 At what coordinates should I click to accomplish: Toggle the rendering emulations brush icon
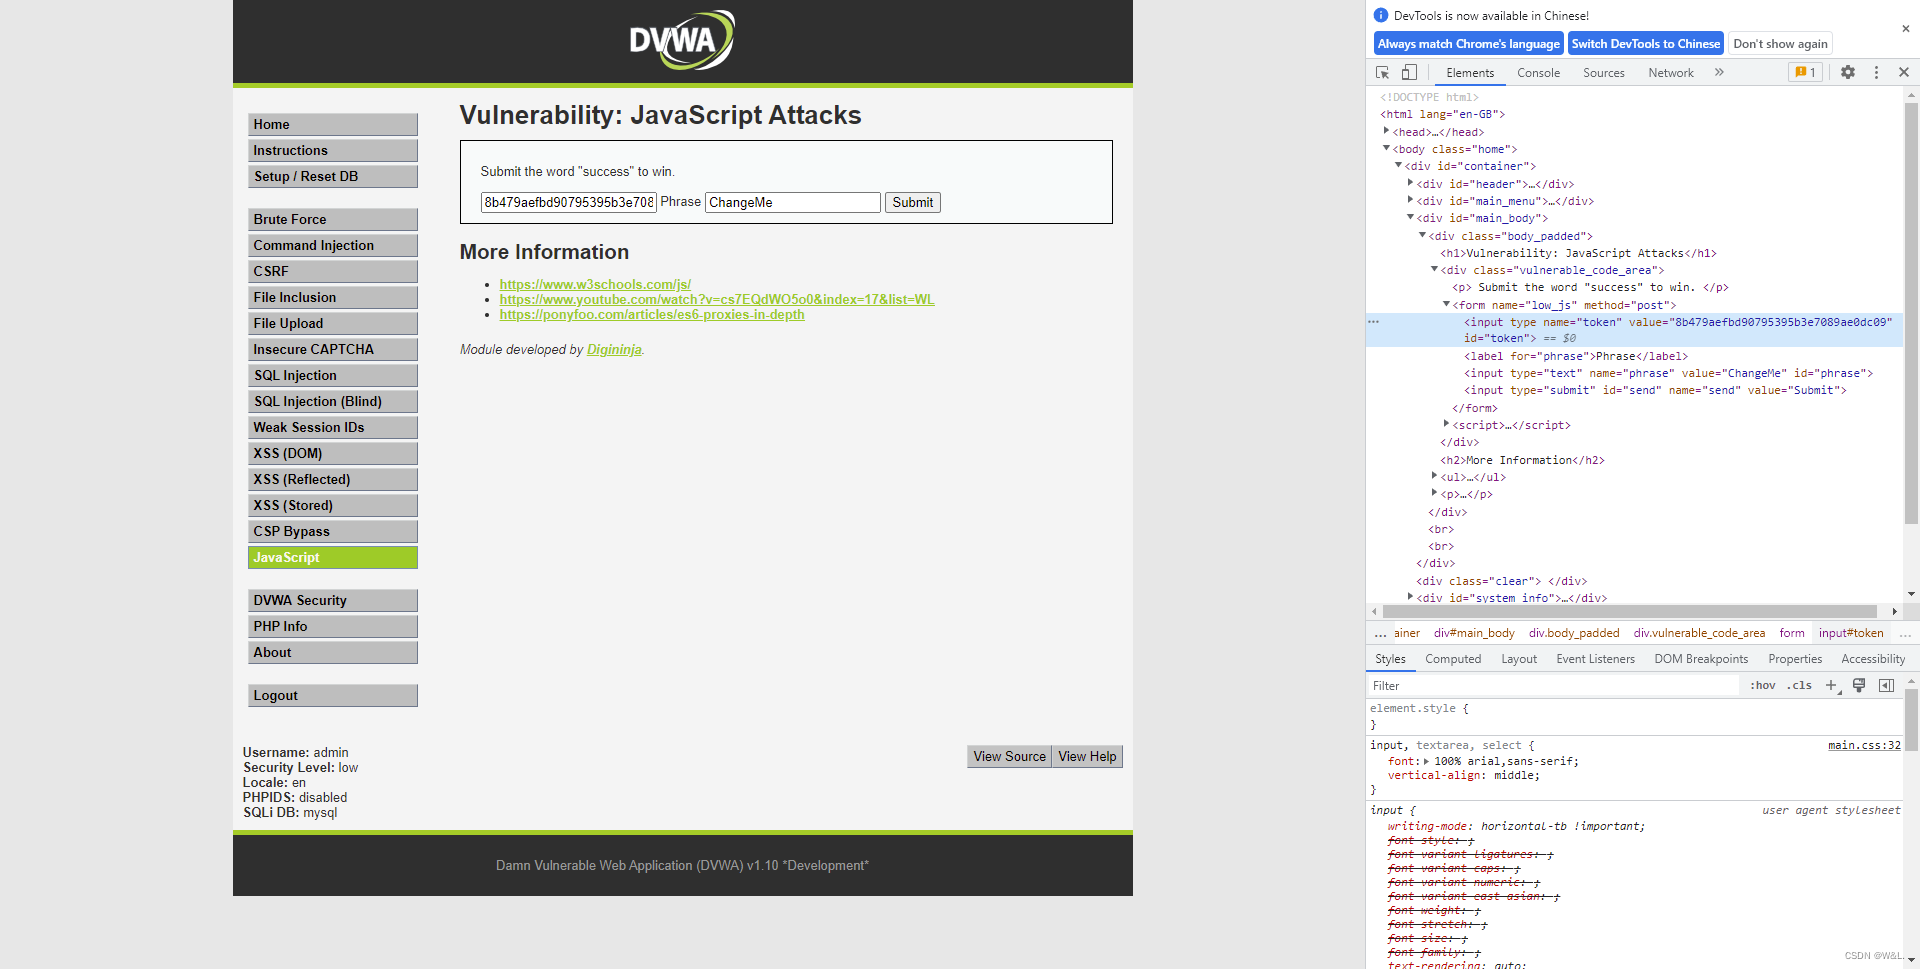[1859, 685]
